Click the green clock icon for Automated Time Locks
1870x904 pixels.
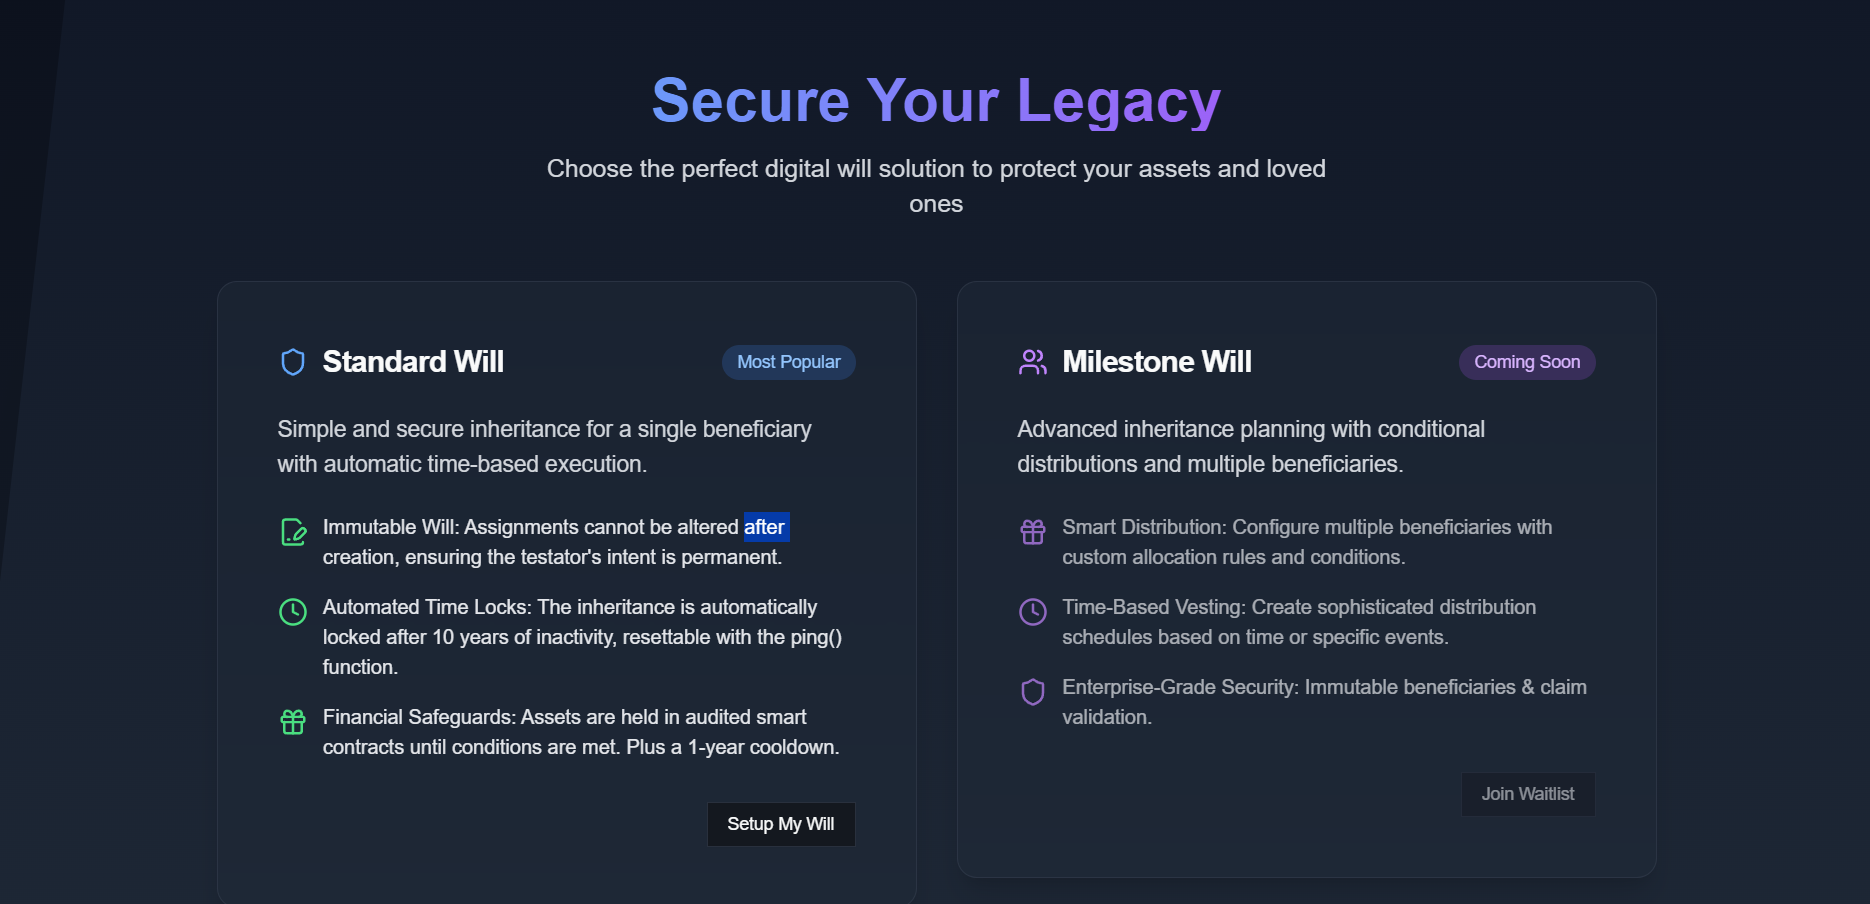[293, 612]
